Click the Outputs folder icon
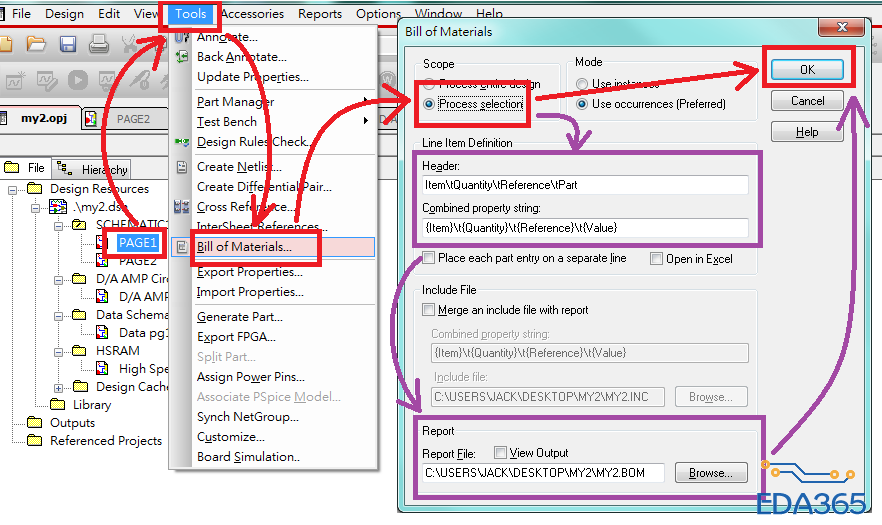882x525 pixels. click(34, 422)
